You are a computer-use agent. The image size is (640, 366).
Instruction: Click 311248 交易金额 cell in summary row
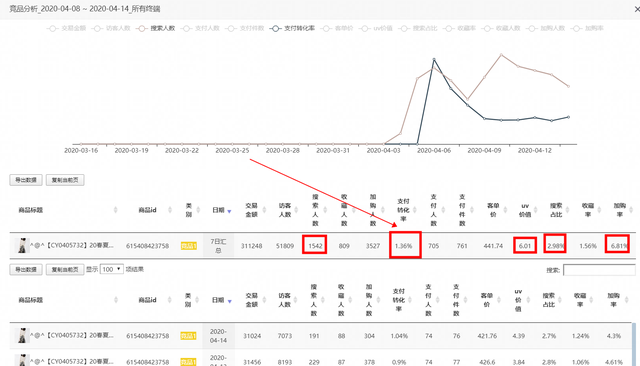click(251, 246)
